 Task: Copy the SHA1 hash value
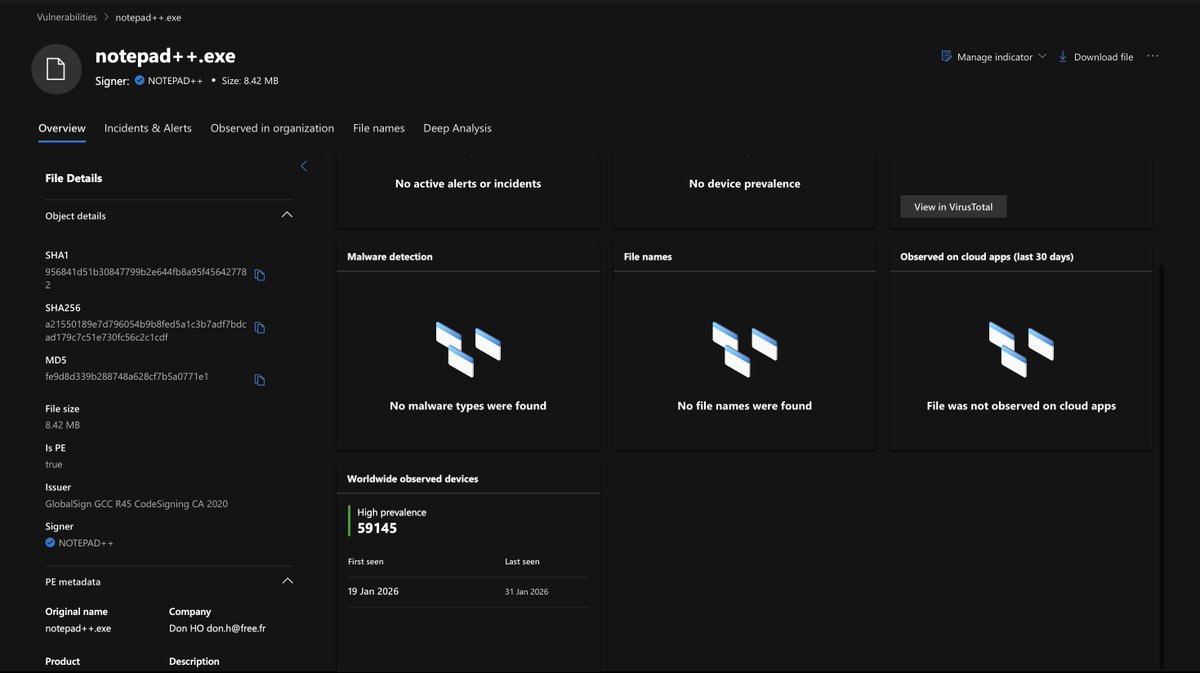260,275
